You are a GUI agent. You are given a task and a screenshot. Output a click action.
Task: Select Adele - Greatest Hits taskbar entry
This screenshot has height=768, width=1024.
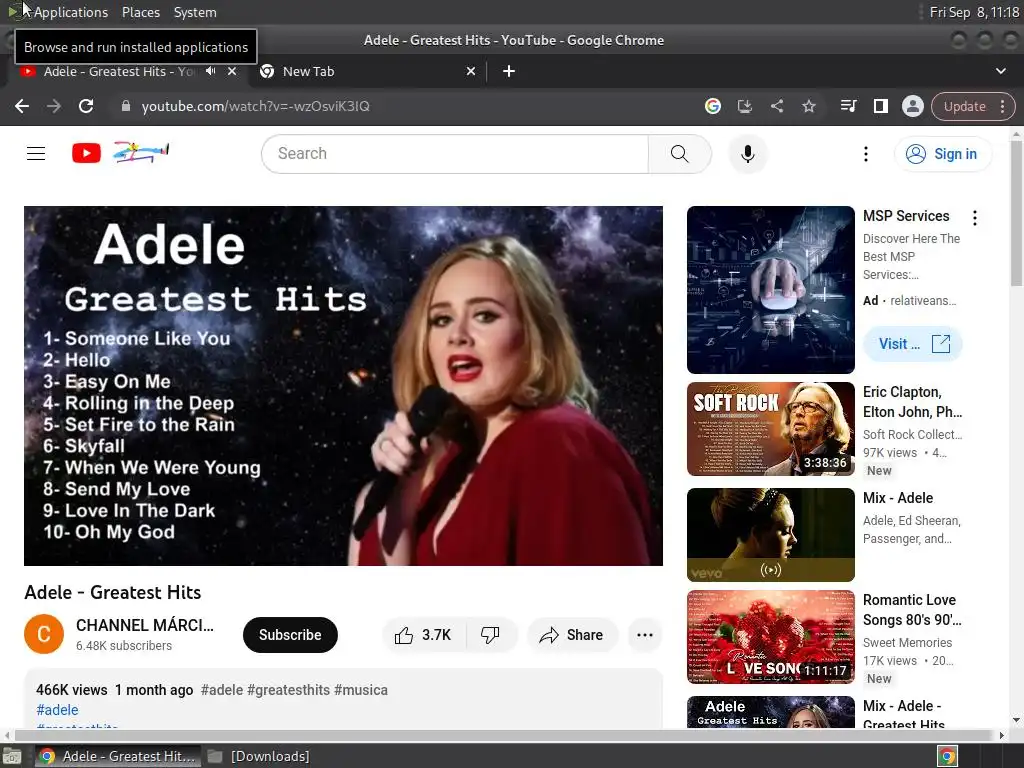coord(118,756)
